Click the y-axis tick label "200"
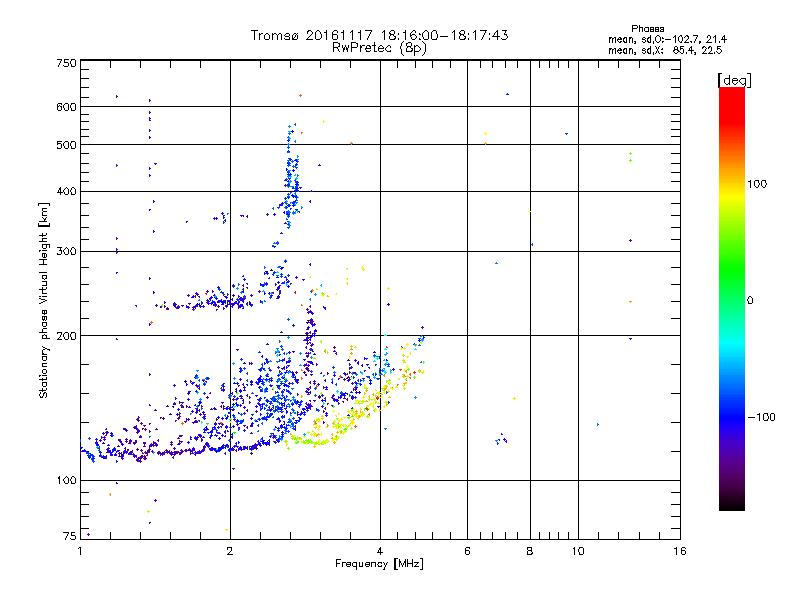 (x=66, y=336)
